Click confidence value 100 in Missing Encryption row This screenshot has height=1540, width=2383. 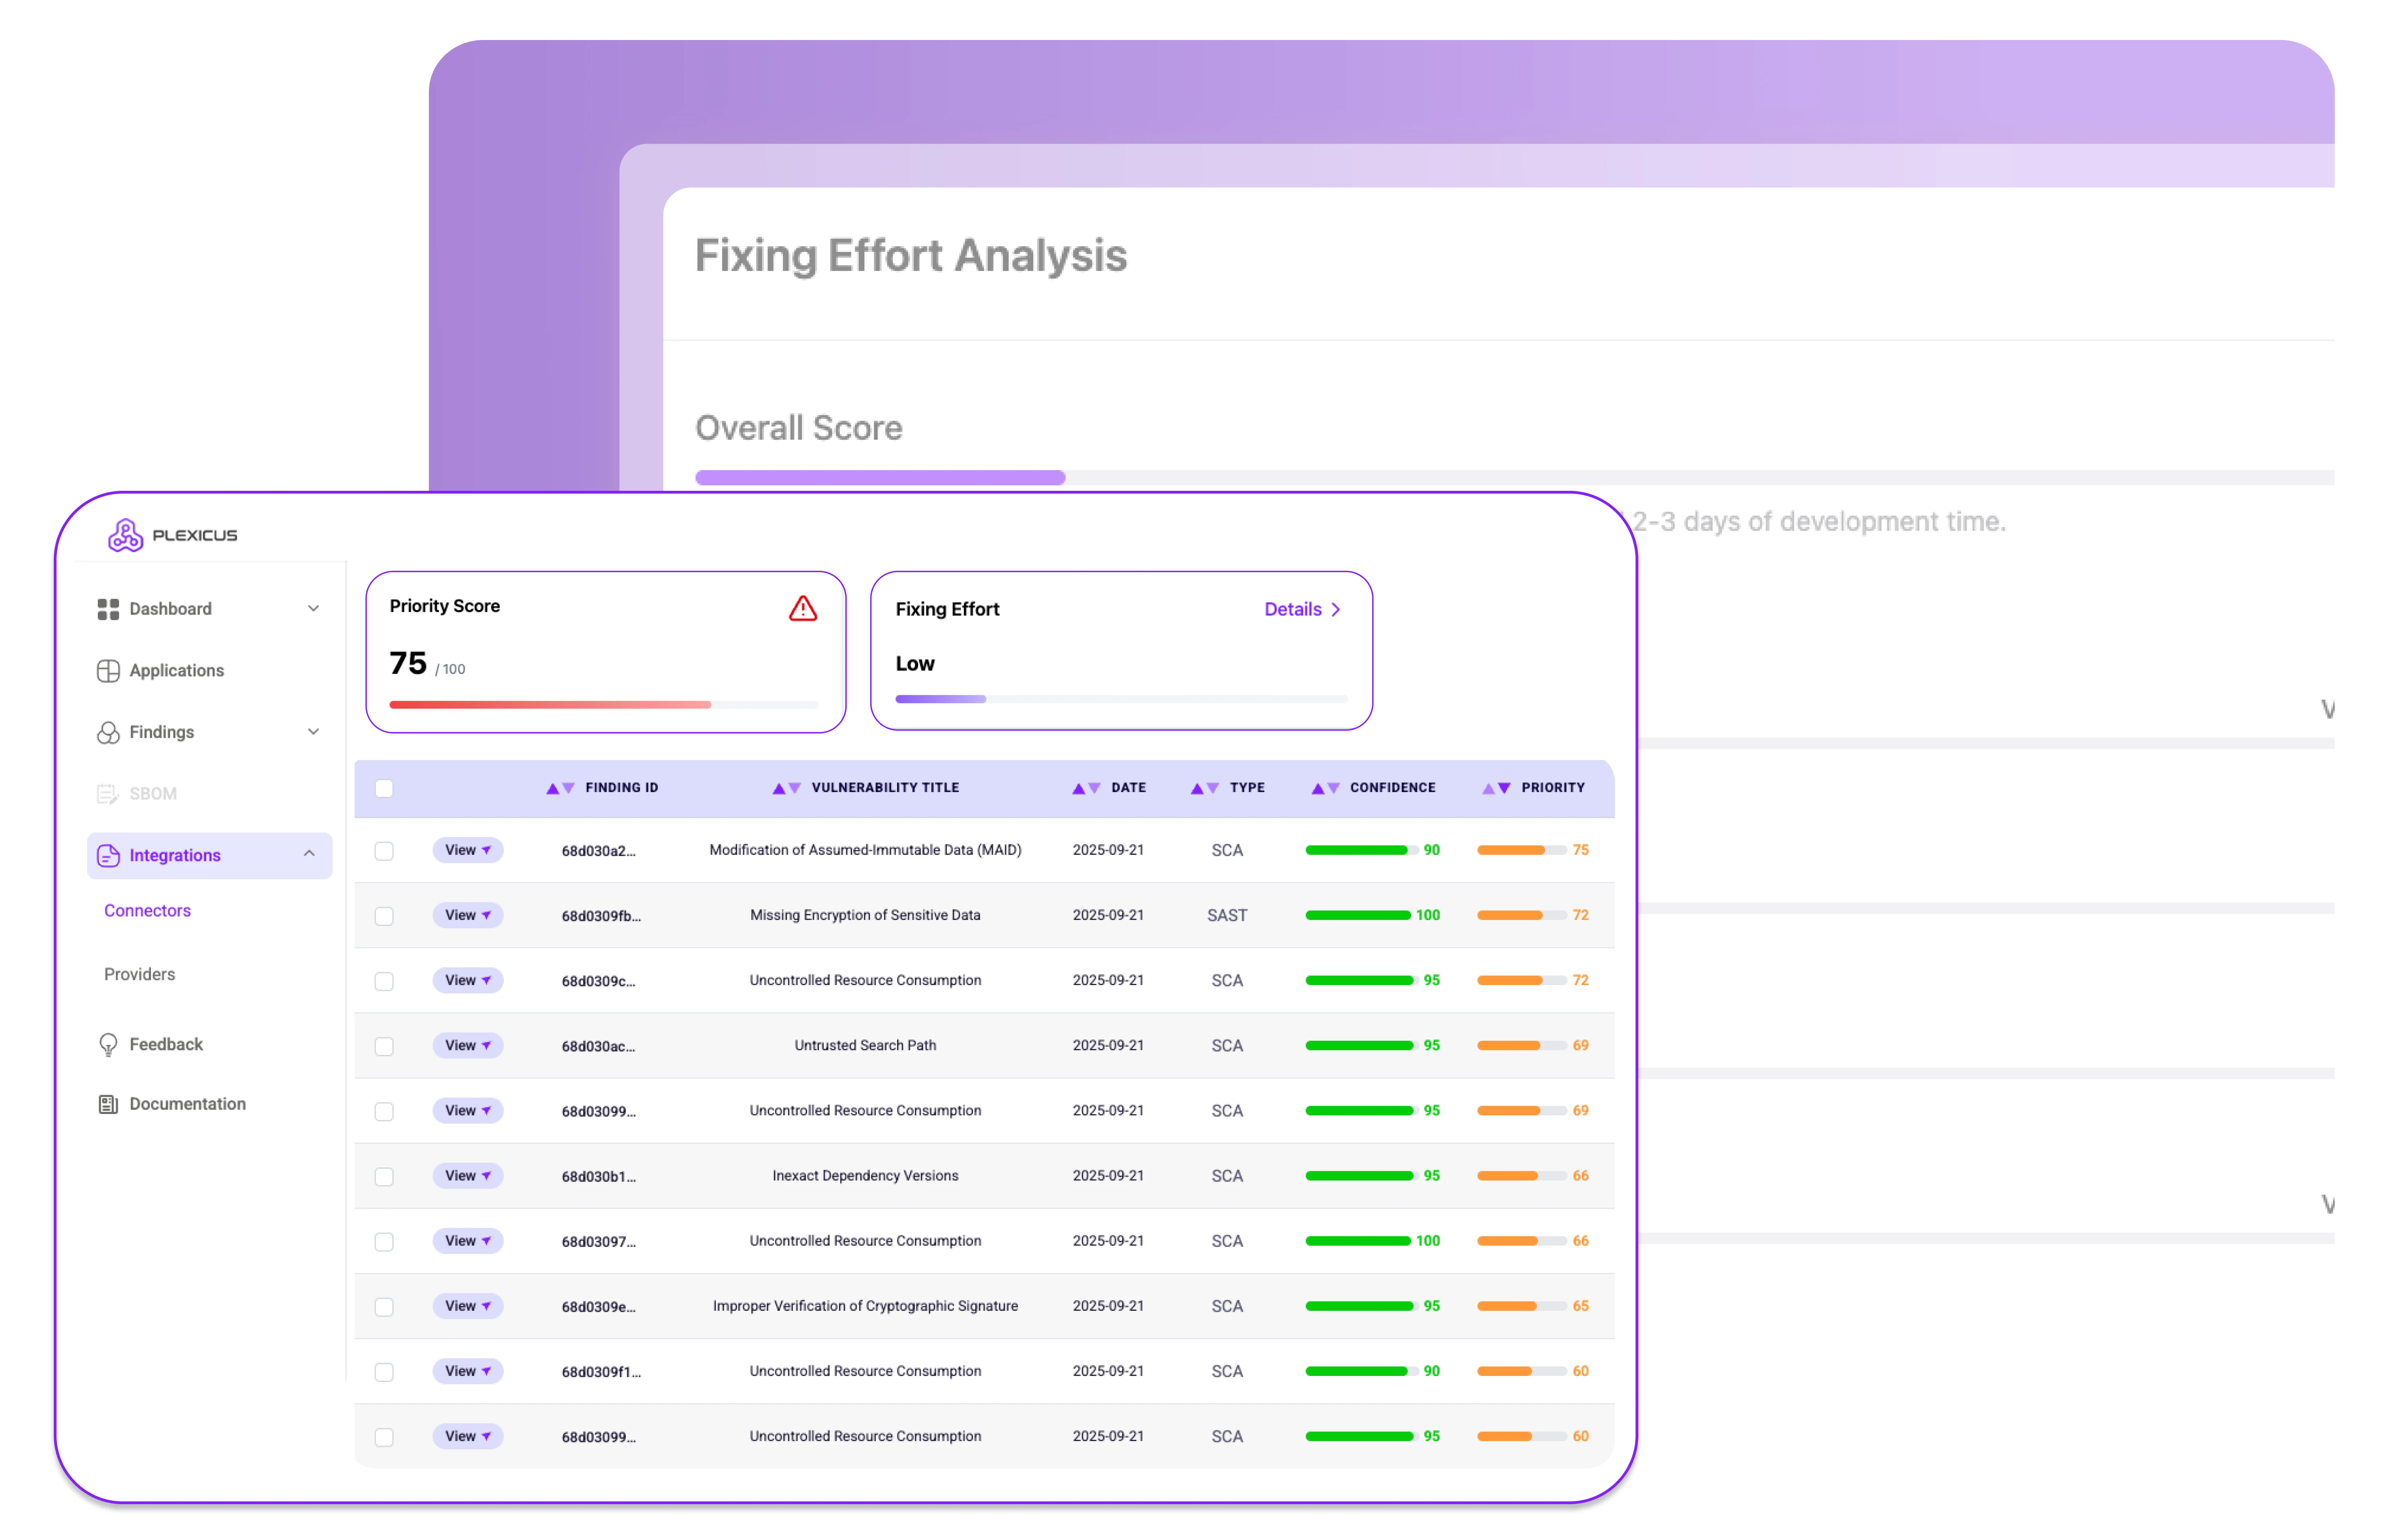tap(1428, 915)
